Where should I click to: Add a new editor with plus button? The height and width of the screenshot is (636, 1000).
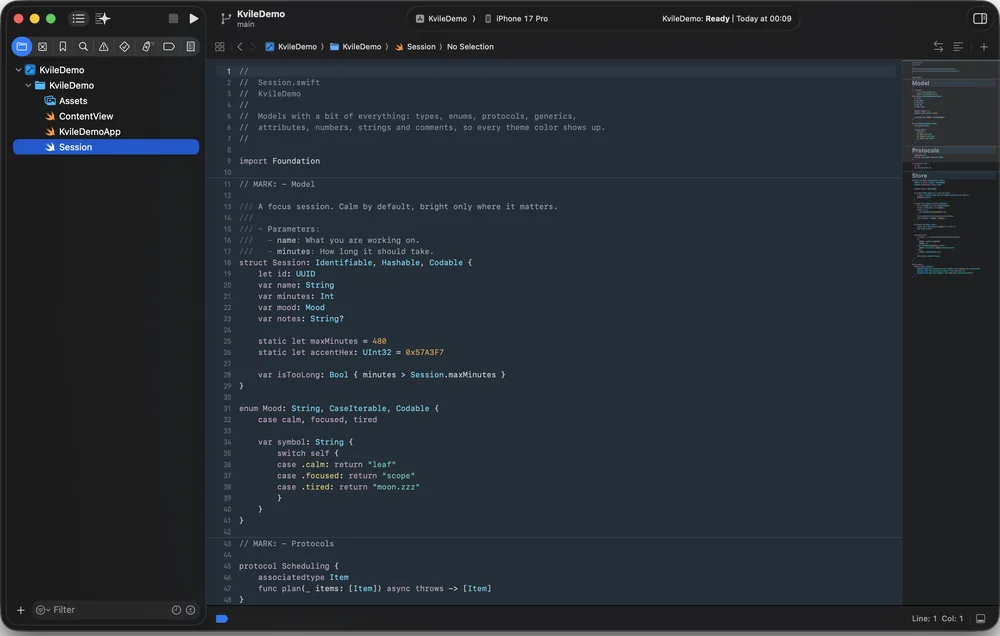click(983, 47)
